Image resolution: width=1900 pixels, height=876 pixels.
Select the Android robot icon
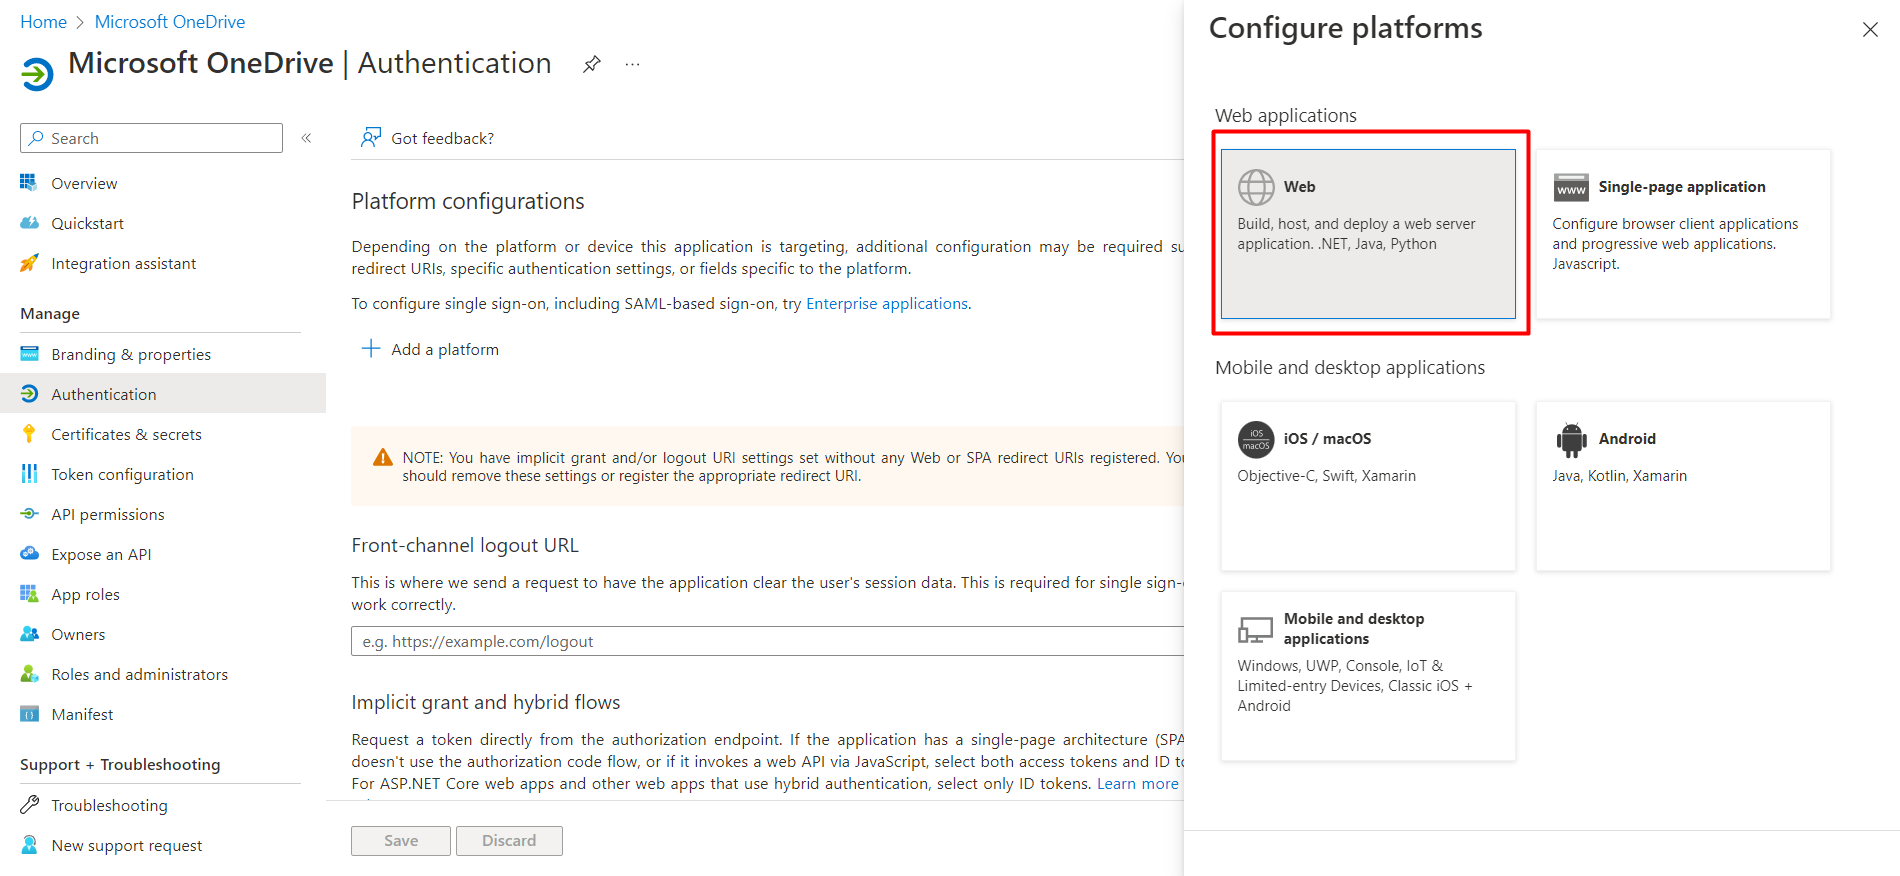1571,439
